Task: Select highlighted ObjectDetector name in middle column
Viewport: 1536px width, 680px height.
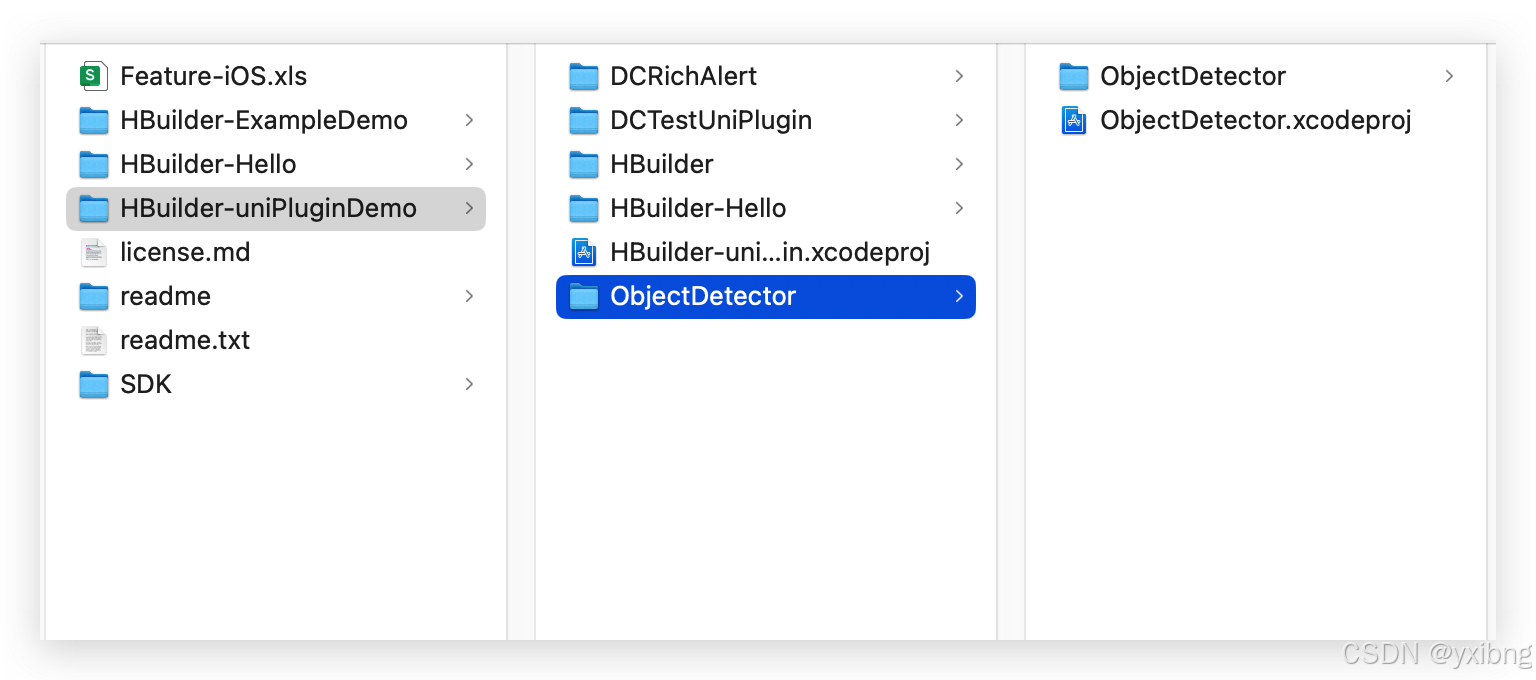Action: [x=703, y=296]
